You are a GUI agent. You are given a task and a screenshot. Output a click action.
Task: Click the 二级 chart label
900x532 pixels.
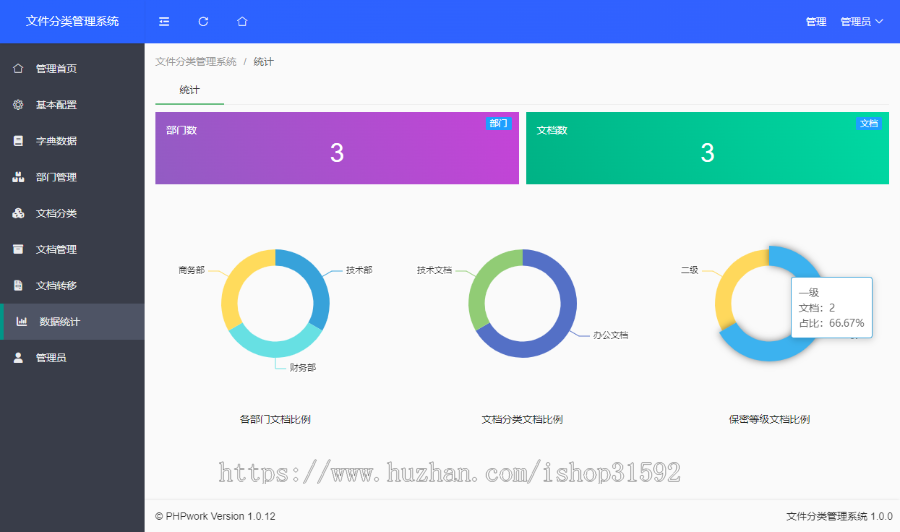point(690,270)
